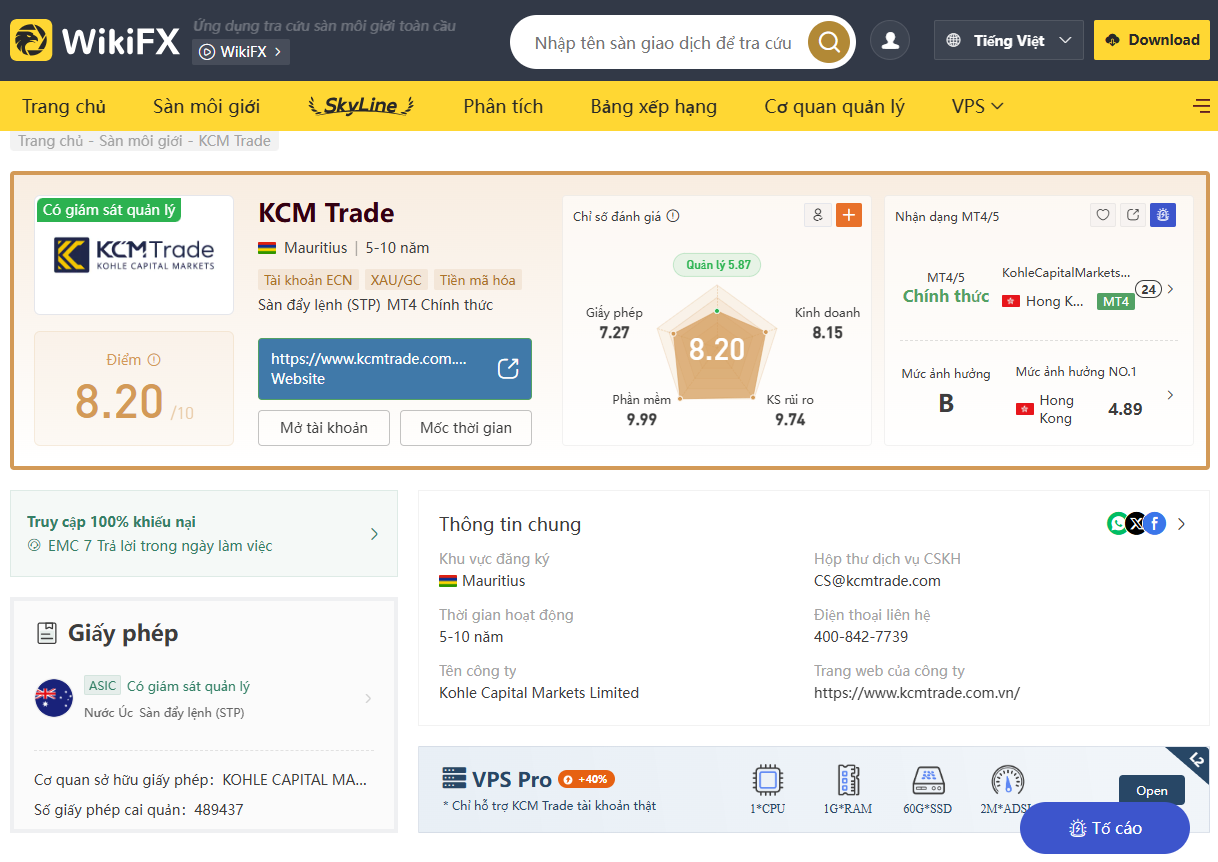Screen dimensions: 1218x862
Task: Expand the ASIC license details chevron
Action: tap(368, 698)
